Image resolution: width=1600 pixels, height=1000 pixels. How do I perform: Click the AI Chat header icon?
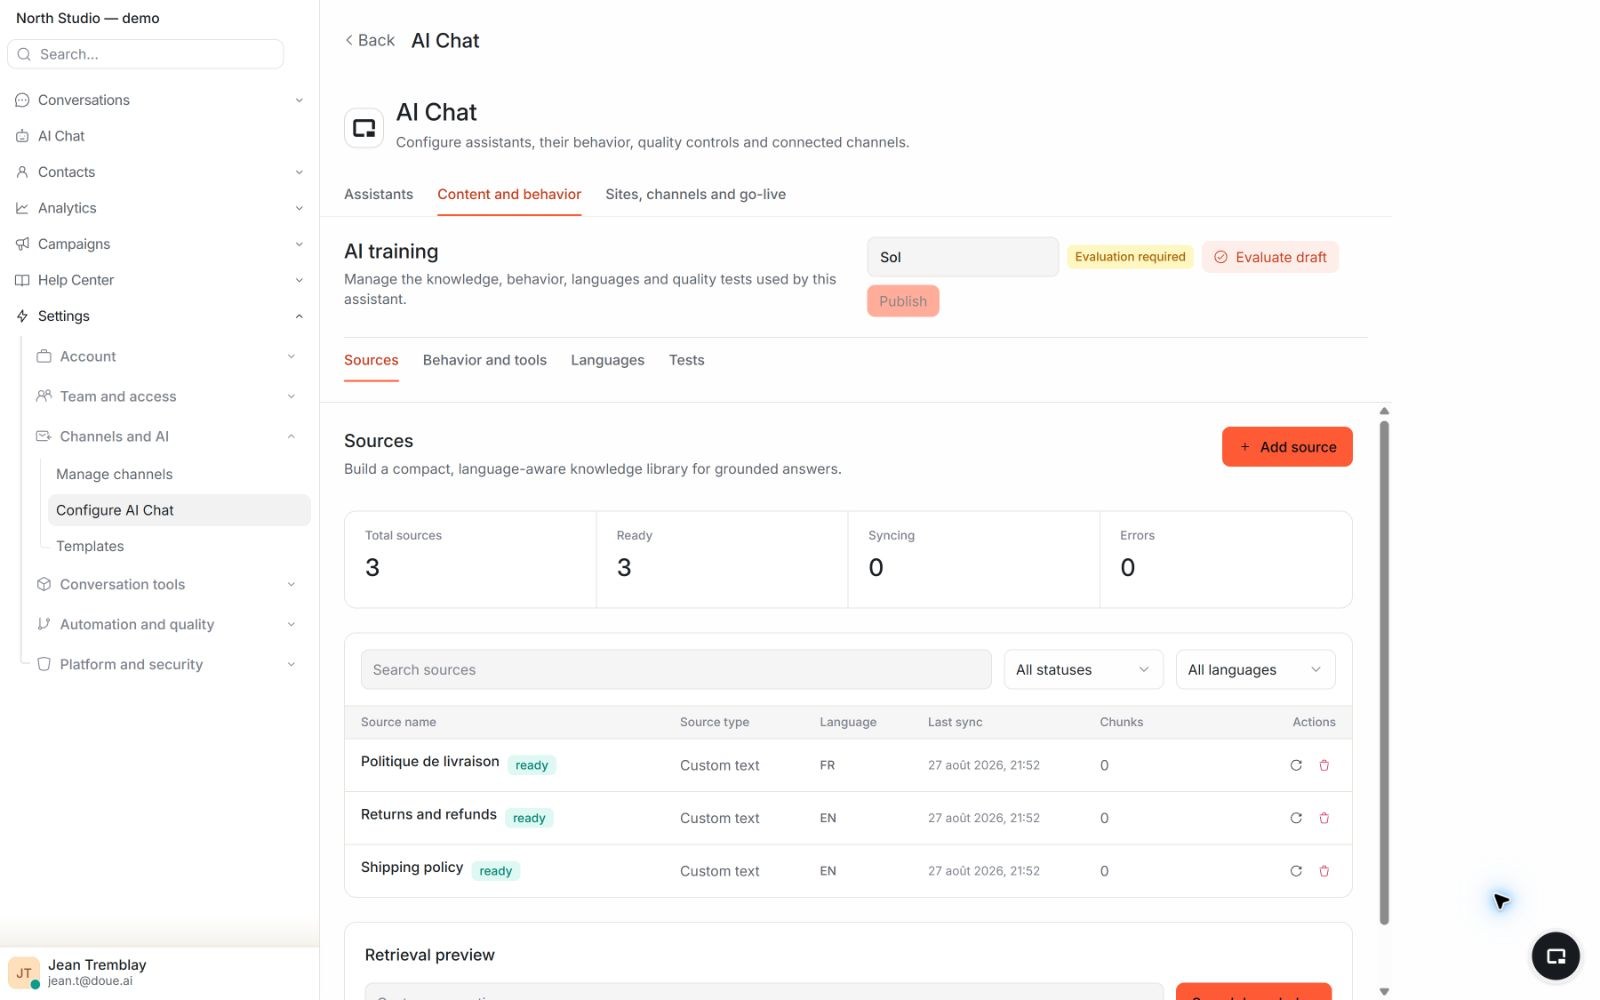pyautogui.click(x=364, y=128)
